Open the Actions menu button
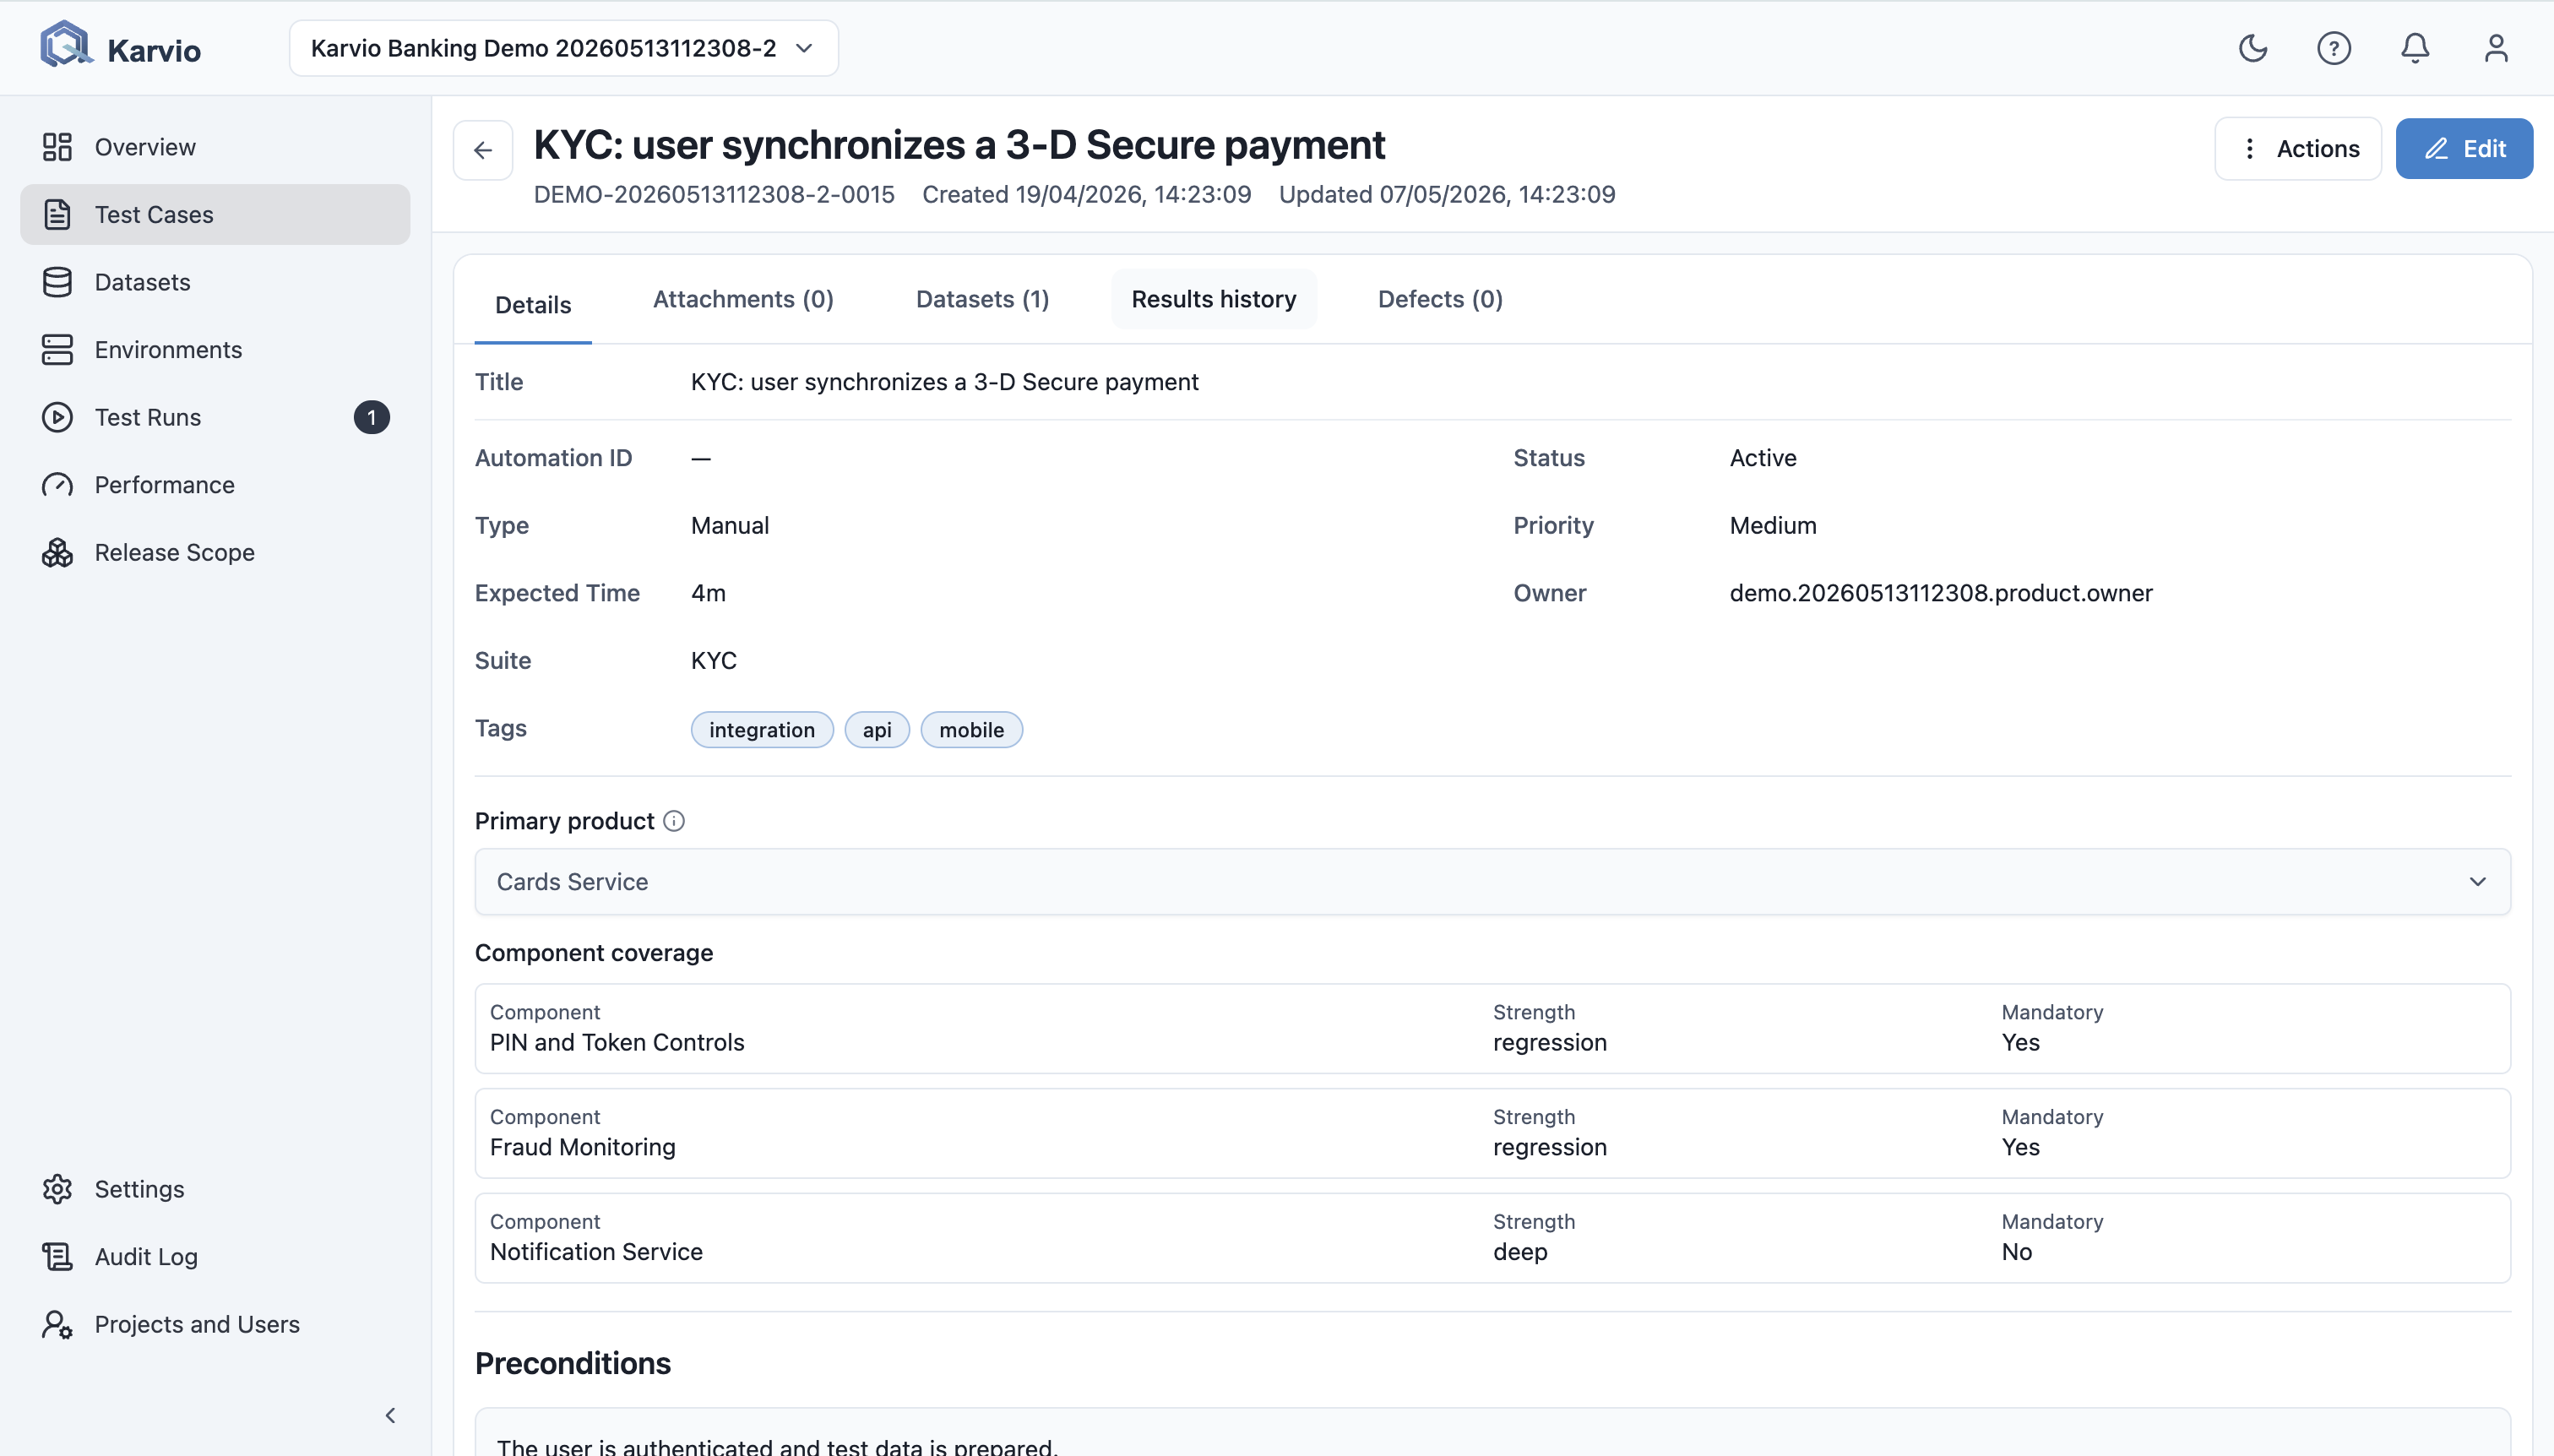The width and height of the screenshot is (2554, 1456). 2298,149
